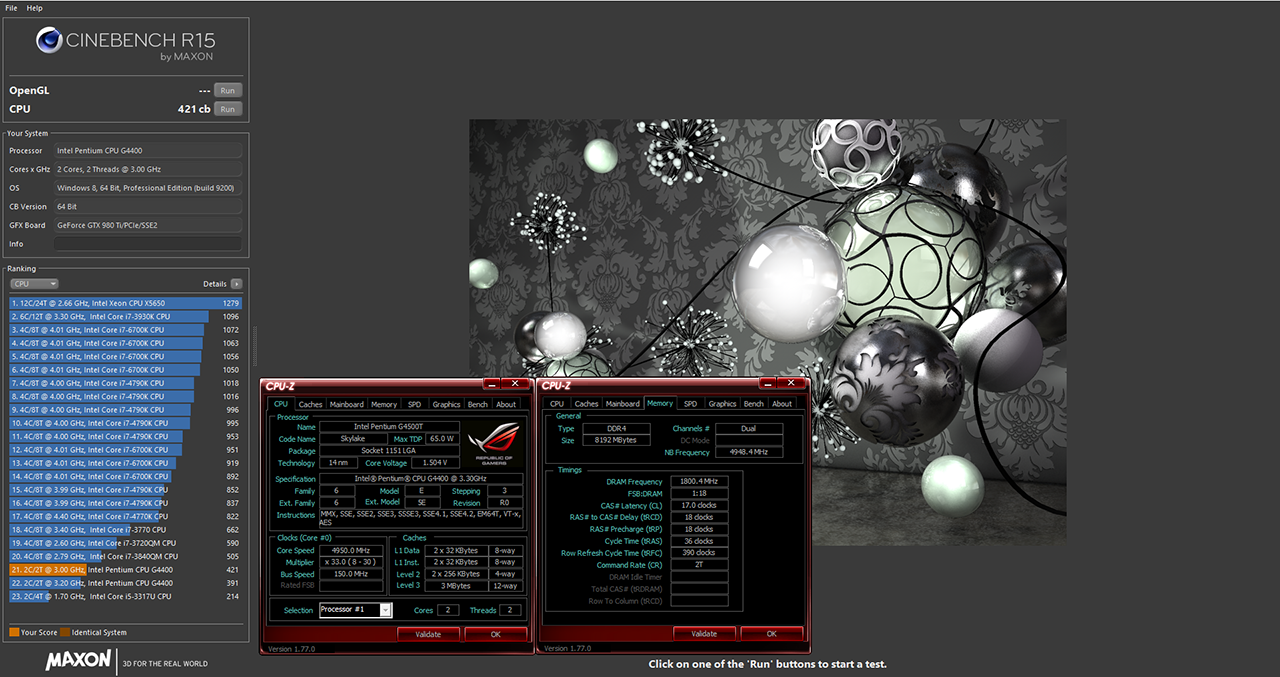This screenshot has width=1280, height=677.
Task: Switch to Caches tab in left CPU-Z window
Action: tap(311, 404)
